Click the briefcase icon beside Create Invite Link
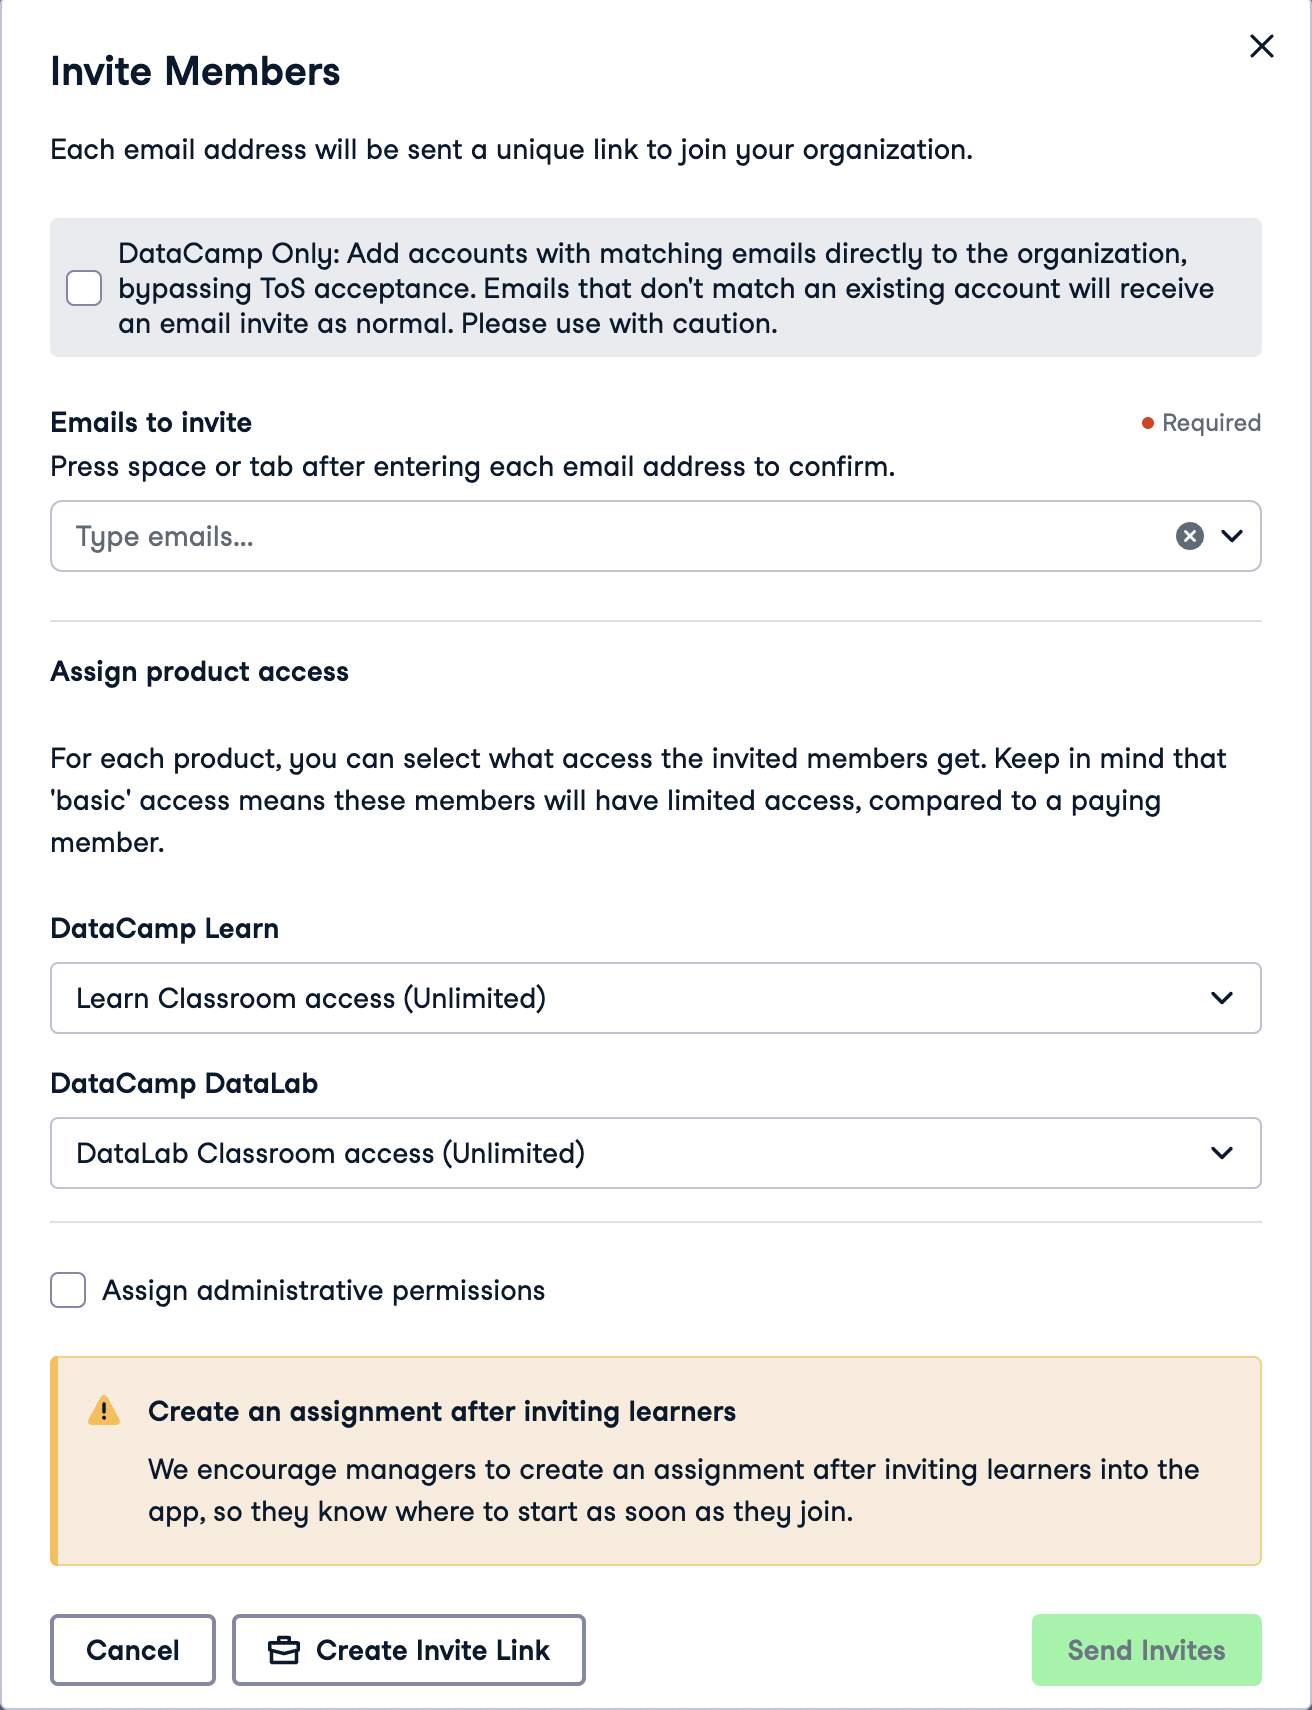The image size is (1312, 1710). tap(284, 1650)
